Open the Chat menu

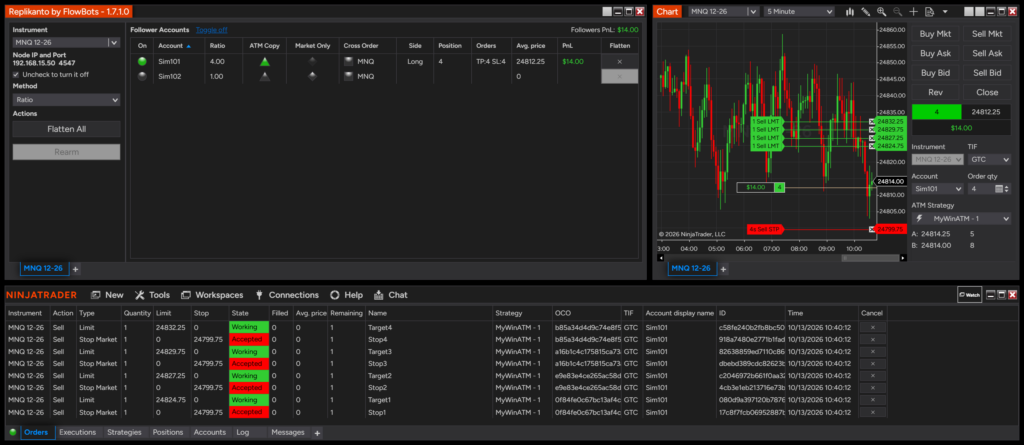coord(391,295)
